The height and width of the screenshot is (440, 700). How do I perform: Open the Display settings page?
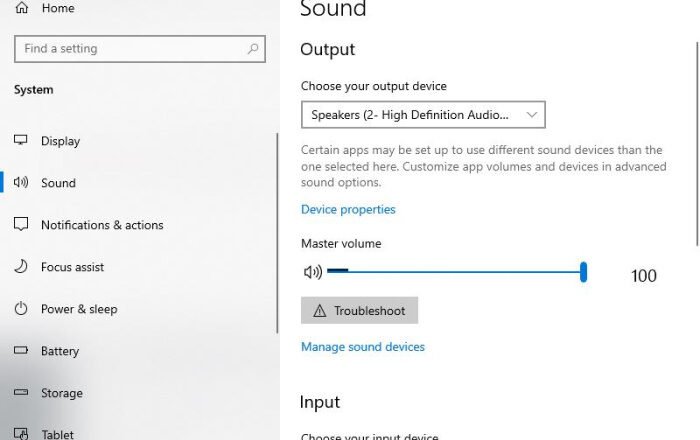point(60,141)
